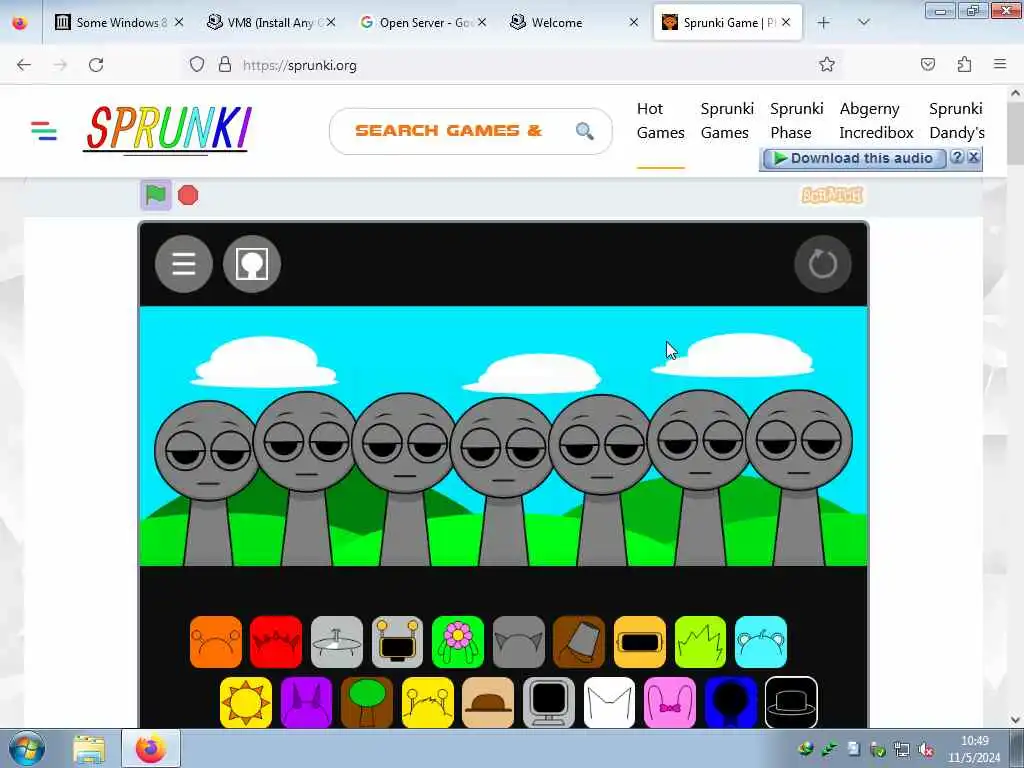
Task: Select the purple horned character icon
Action: (x=306, y=703)
